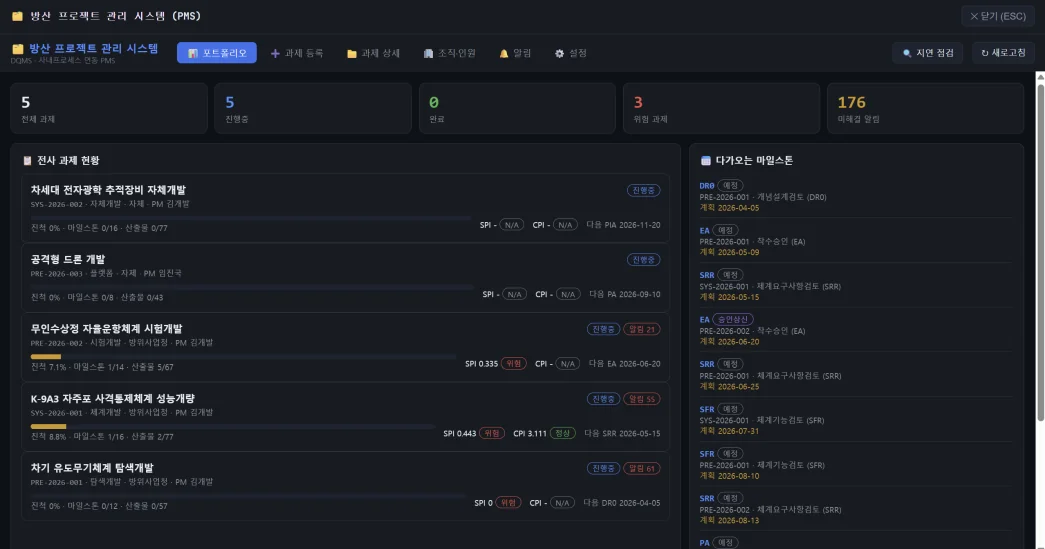Select the SRR milestone planned 2026-08-13
This screenshot has height=549, width=1045.
click(x=856, y=509)
